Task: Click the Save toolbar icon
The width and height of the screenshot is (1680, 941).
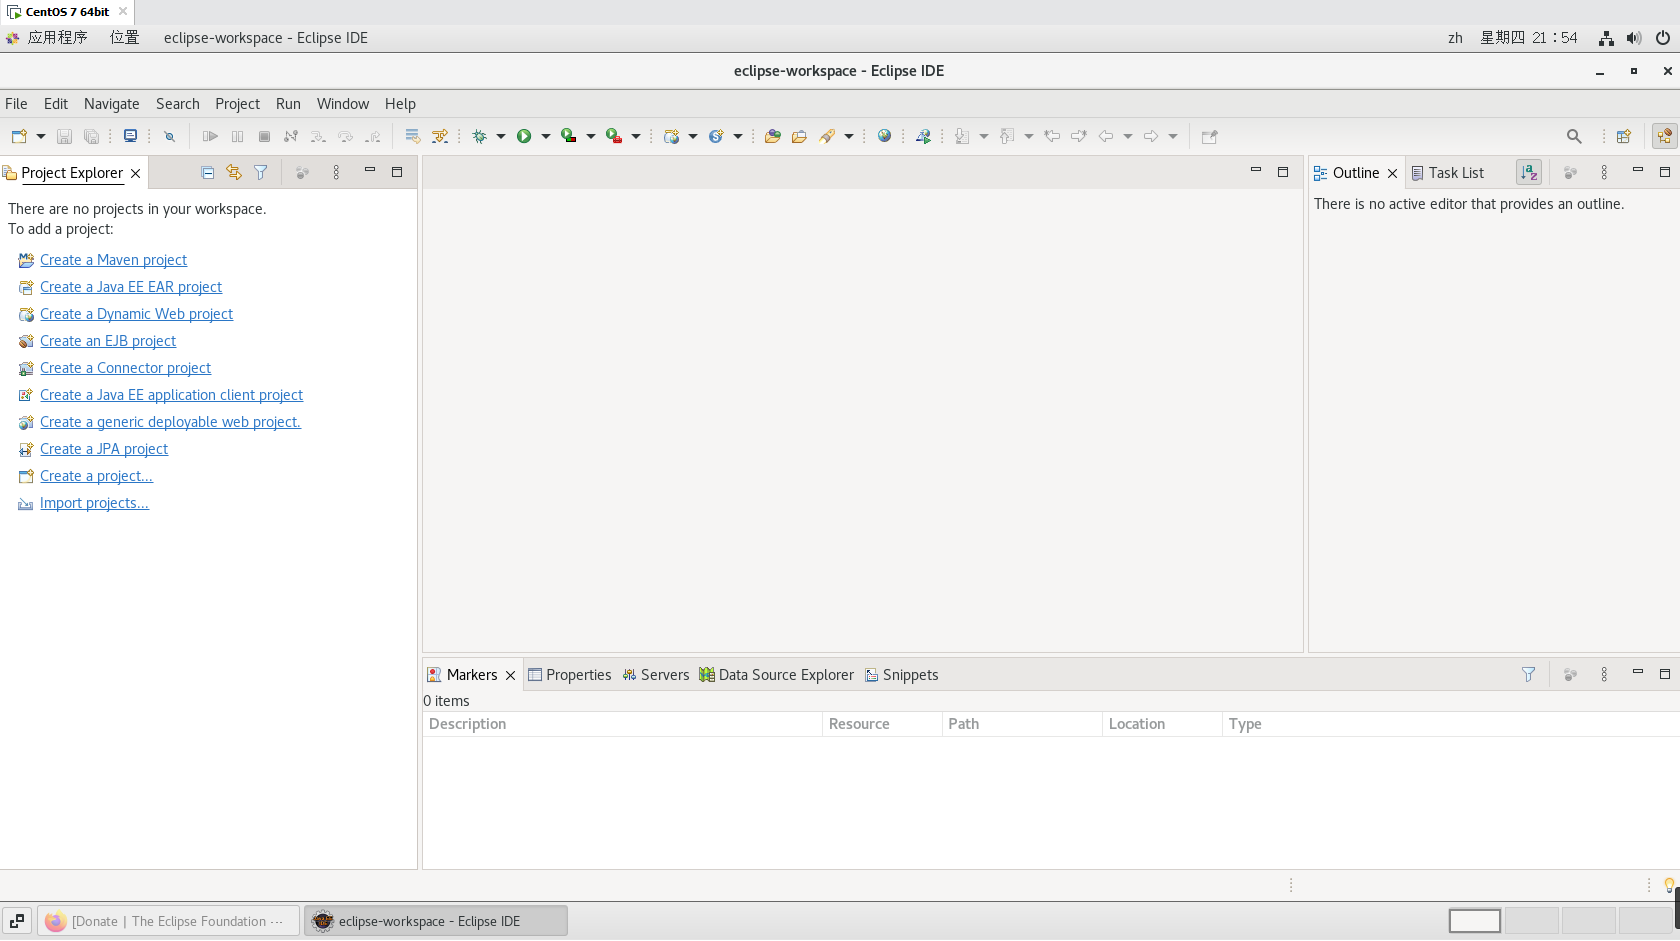Action: tap(64, 136)
